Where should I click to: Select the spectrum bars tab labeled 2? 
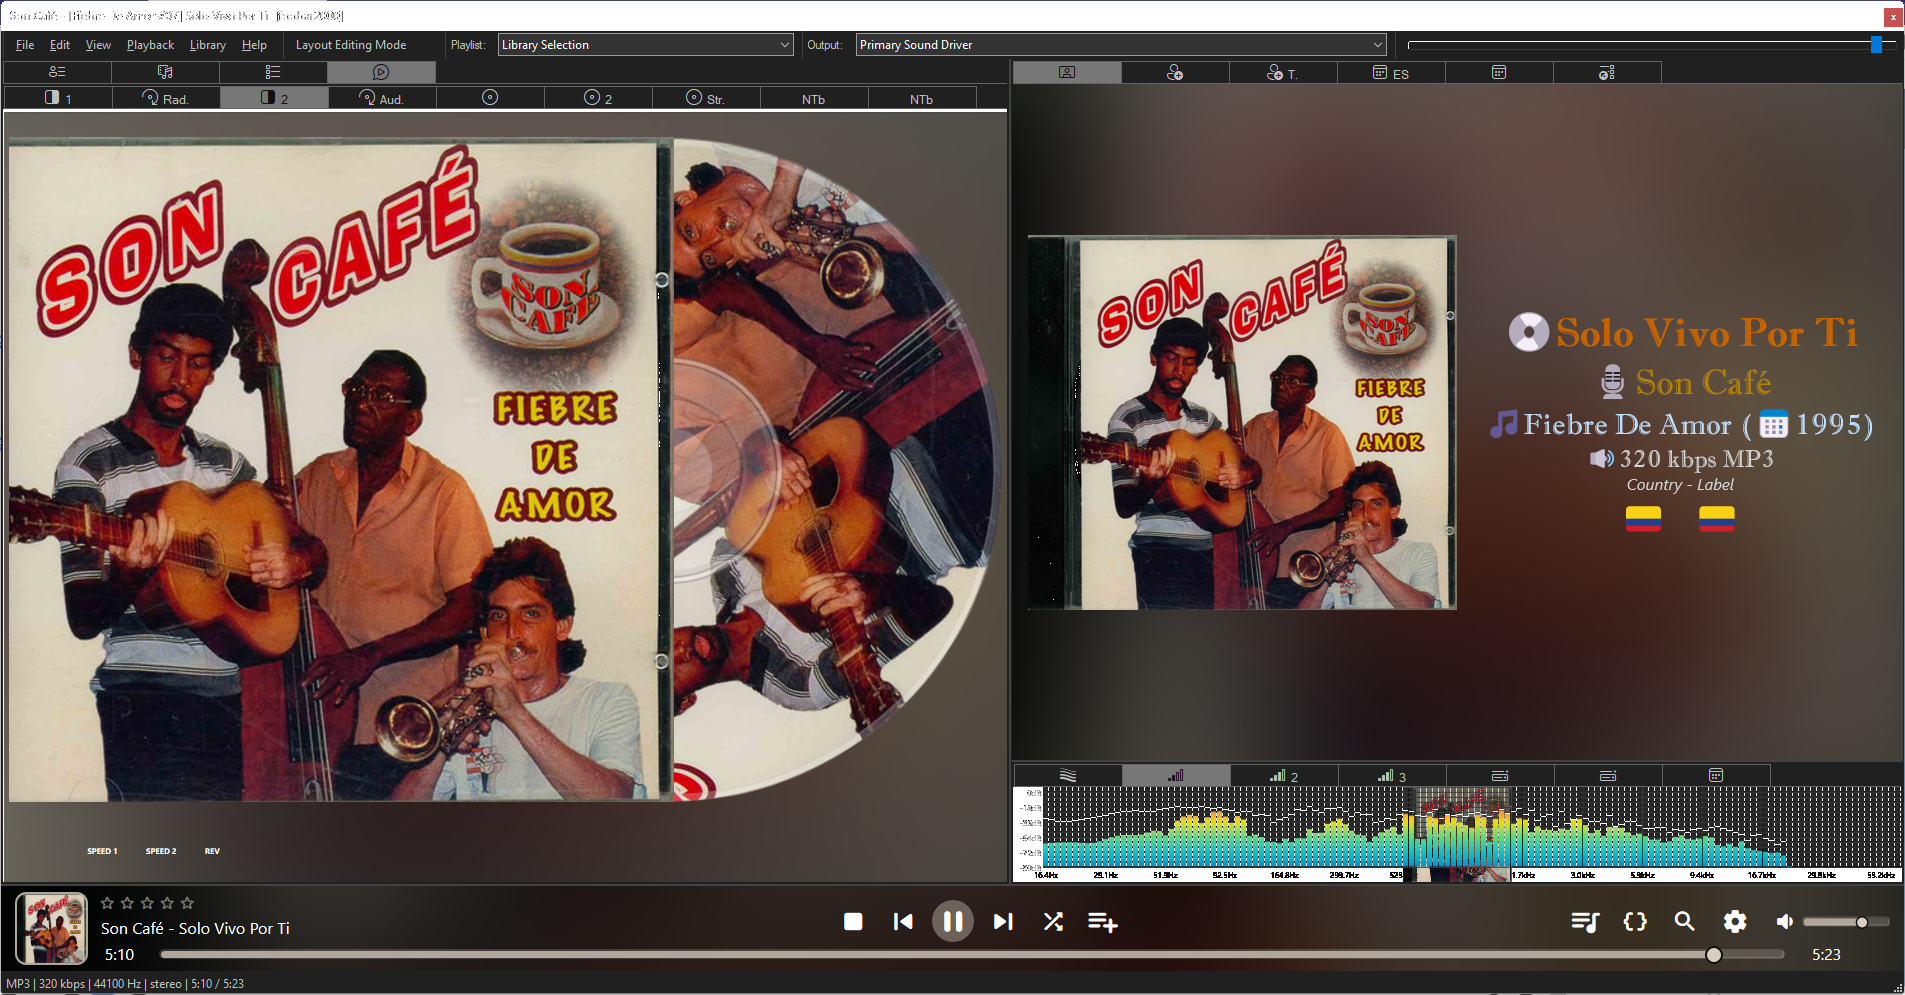coord(1284,776)
